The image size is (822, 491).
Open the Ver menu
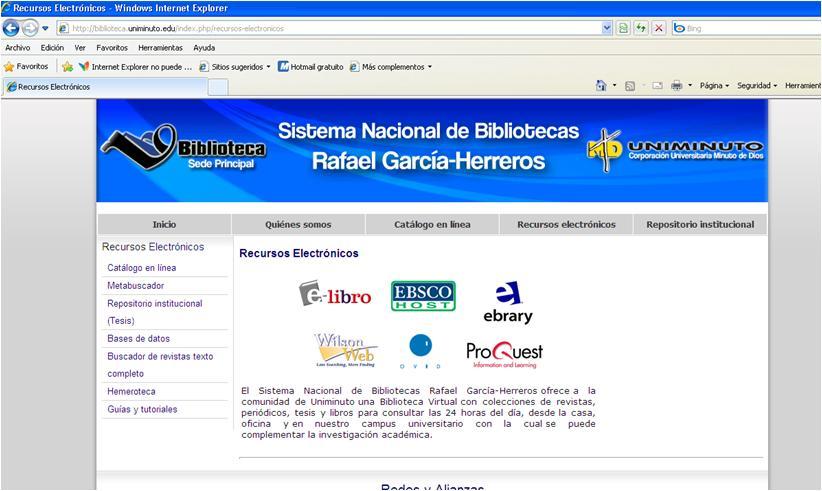coord(80,48)
